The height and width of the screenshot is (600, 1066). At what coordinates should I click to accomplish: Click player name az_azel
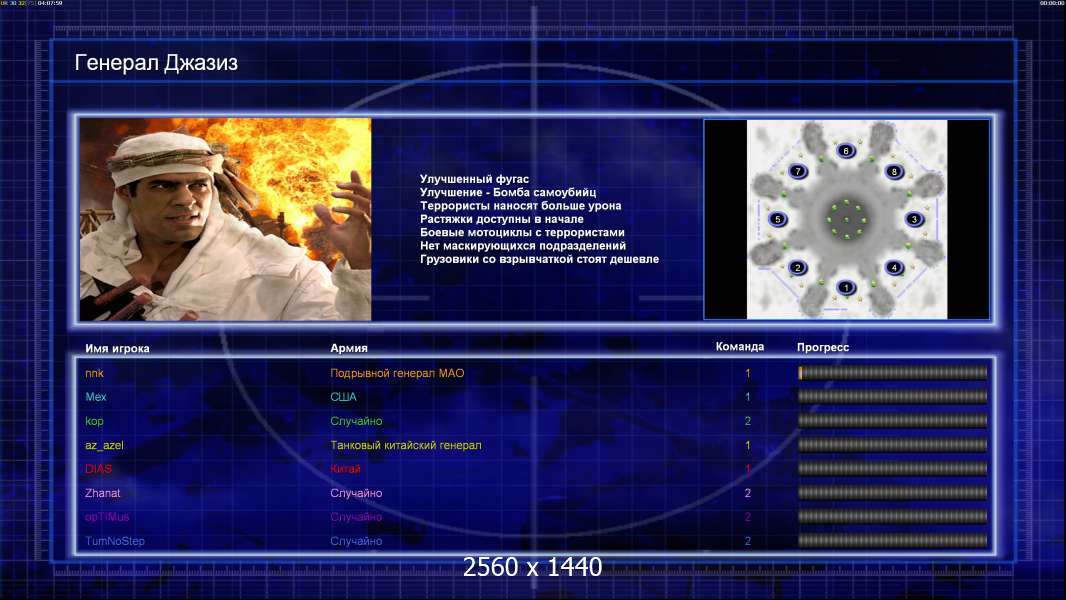[104, 445]
